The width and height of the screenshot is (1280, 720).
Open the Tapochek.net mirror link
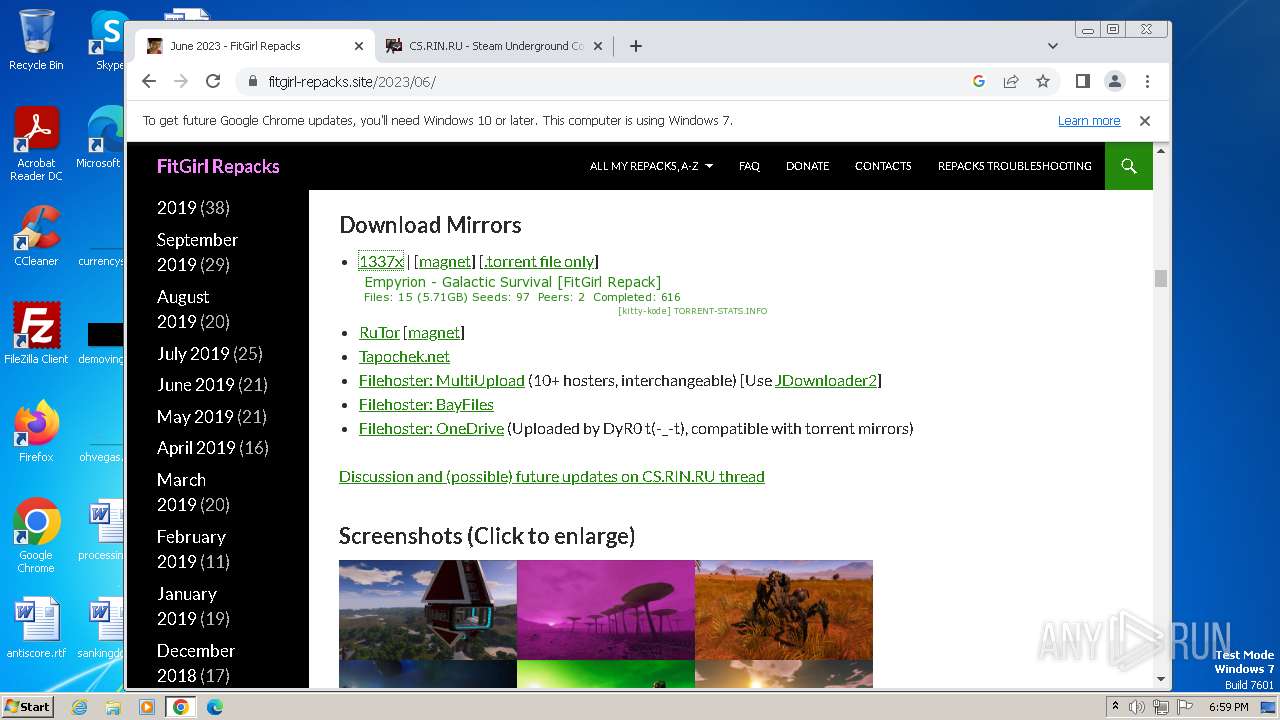(x=404, y=356)
